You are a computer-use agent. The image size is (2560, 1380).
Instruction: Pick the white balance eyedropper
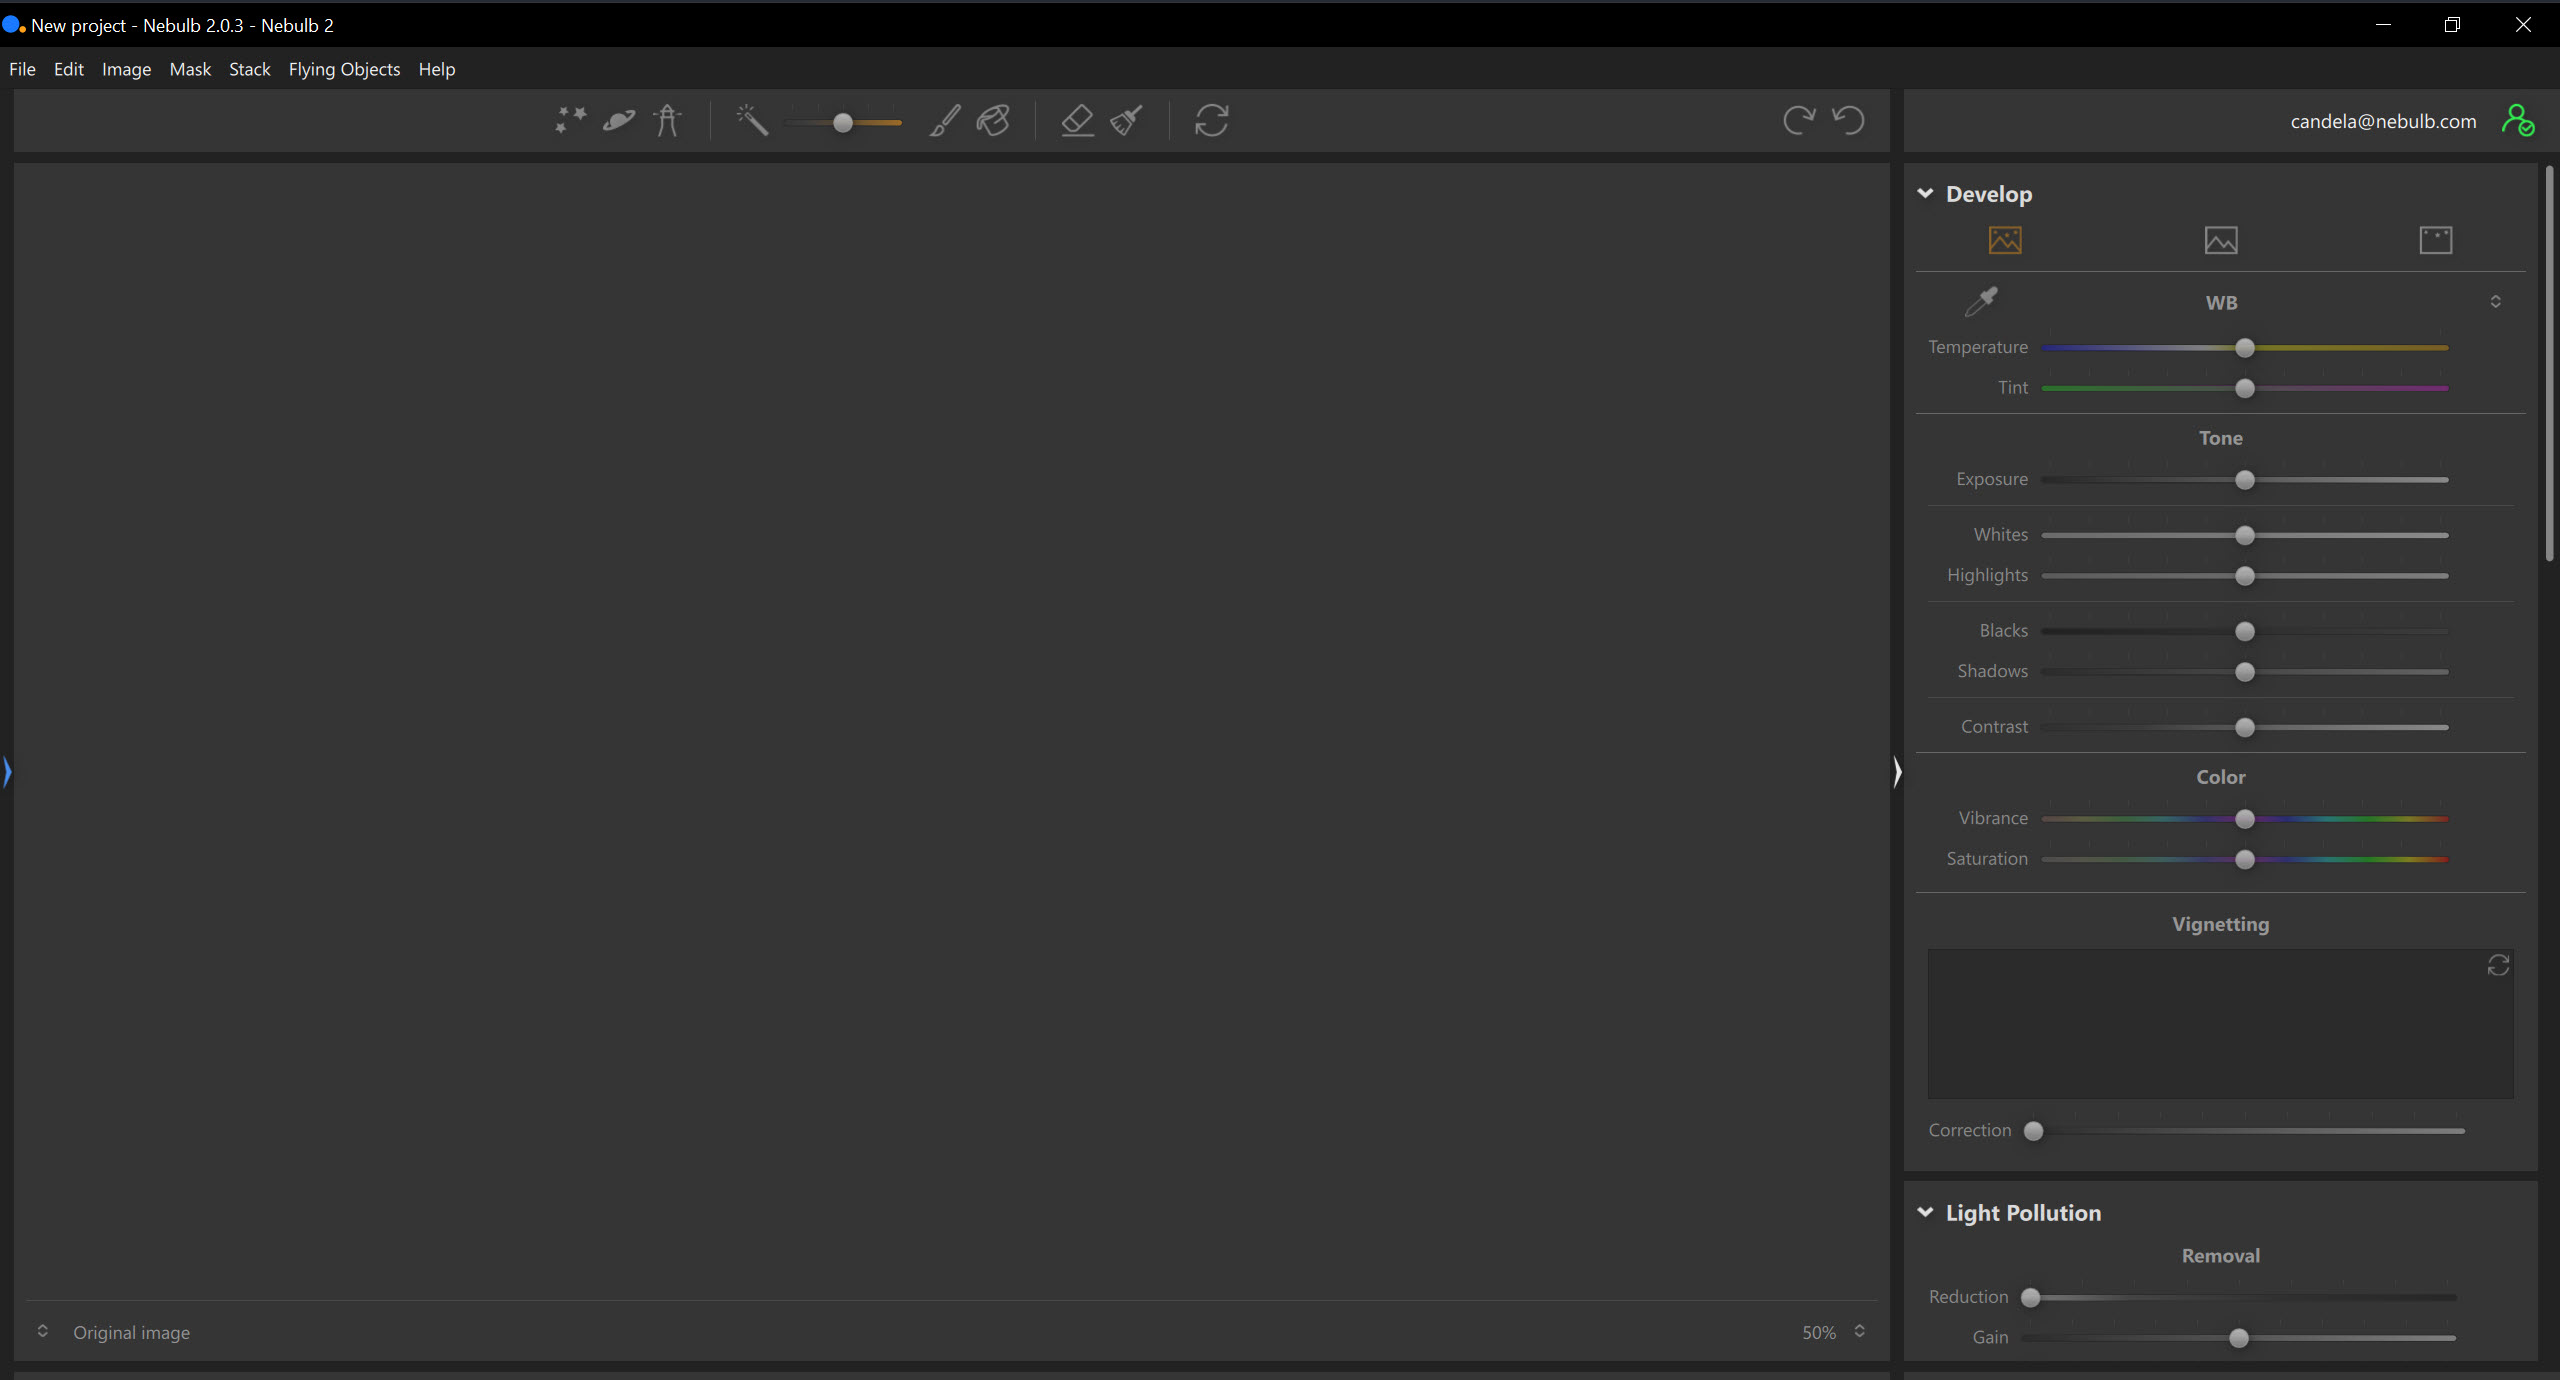tap(1981, 301)
